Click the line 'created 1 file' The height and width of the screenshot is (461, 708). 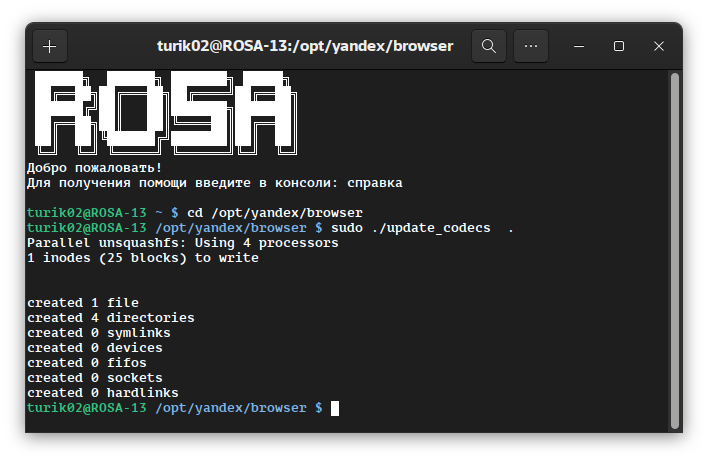83,303
